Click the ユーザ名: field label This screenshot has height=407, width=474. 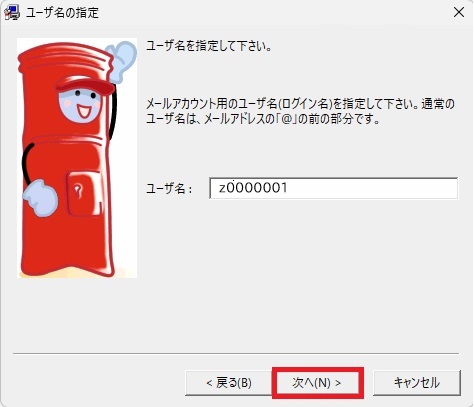[169, 189]
